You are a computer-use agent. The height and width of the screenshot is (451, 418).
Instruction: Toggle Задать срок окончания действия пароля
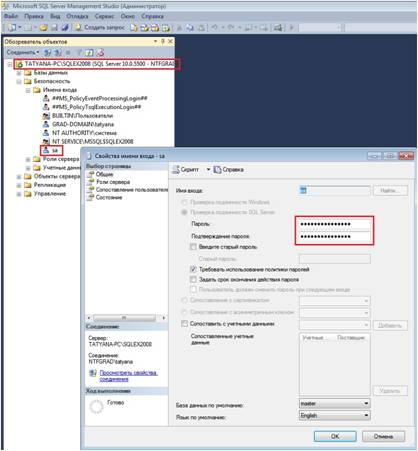[193, 279]
